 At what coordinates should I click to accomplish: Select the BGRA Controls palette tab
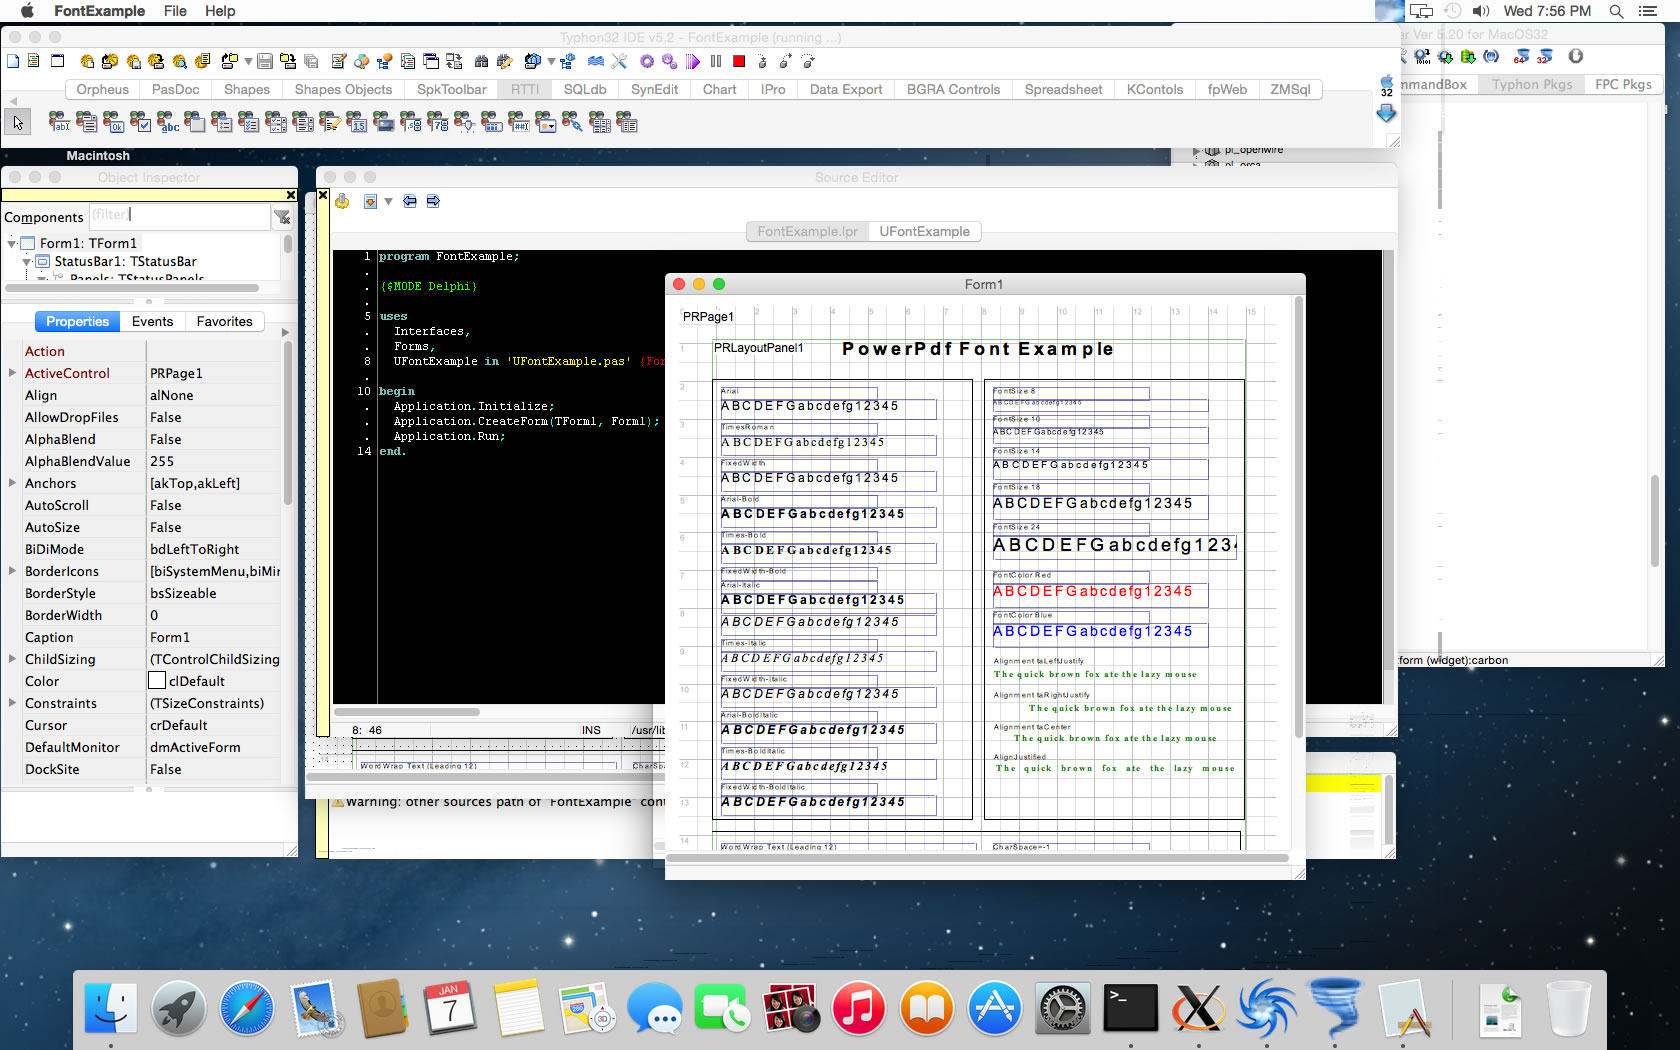tap(953, 89)
